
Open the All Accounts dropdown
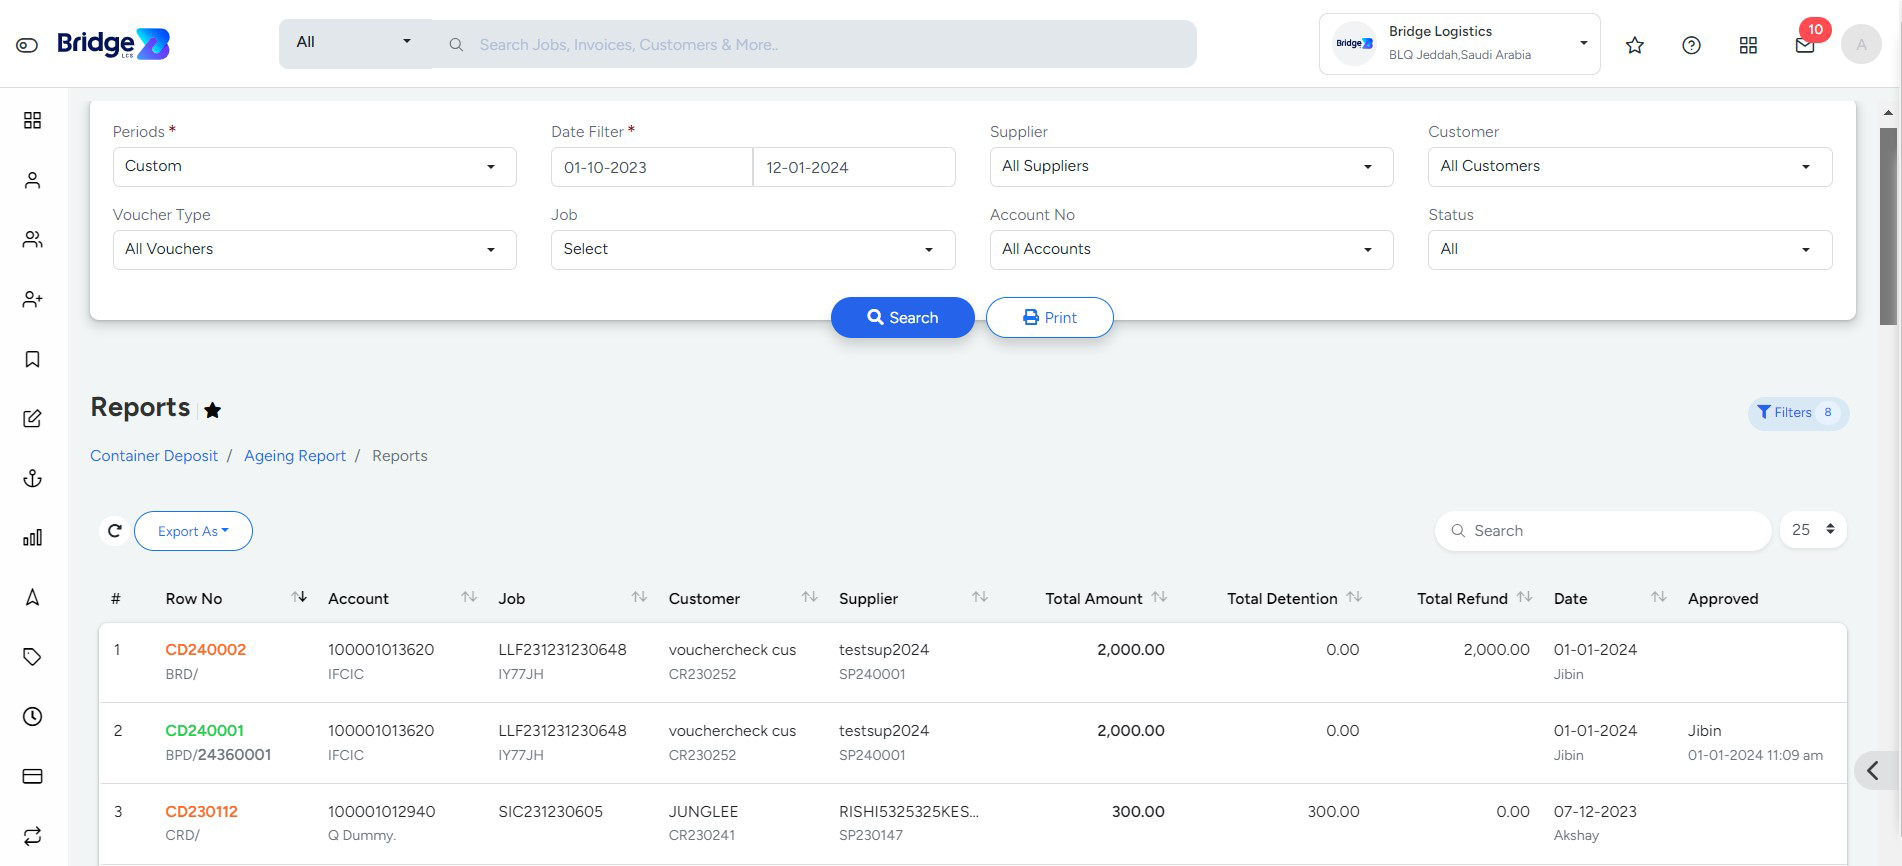[1191, 250]
